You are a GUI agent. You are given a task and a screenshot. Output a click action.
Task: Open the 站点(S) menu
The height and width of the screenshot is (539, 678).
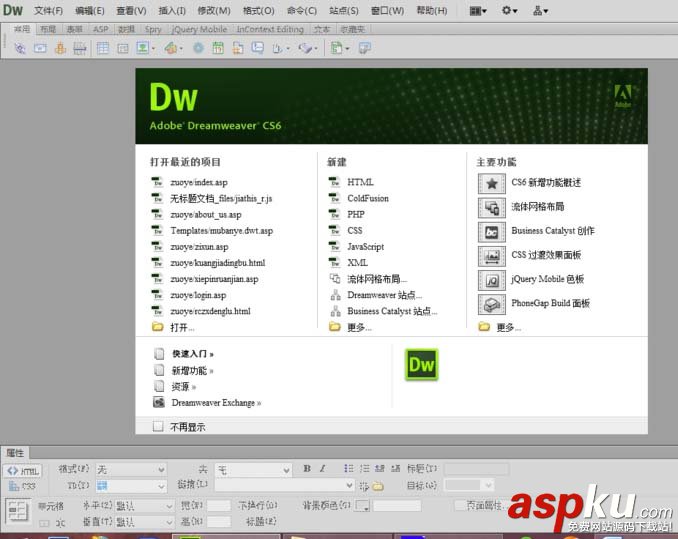344,10
